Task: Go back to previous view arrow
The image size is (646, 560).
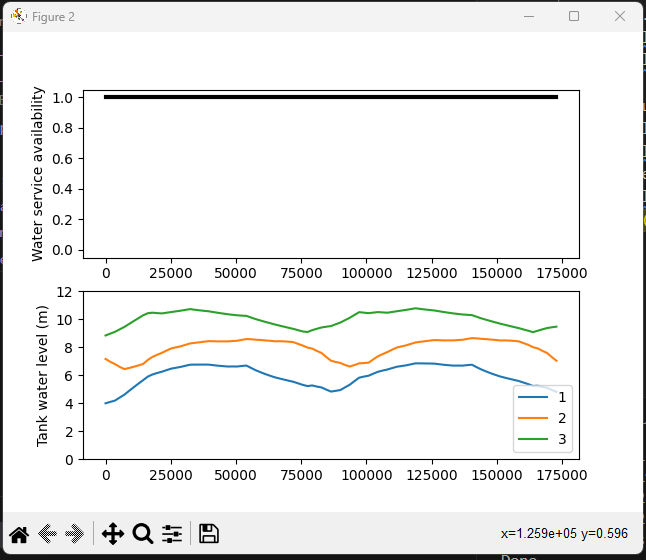Action: point(47,534)
